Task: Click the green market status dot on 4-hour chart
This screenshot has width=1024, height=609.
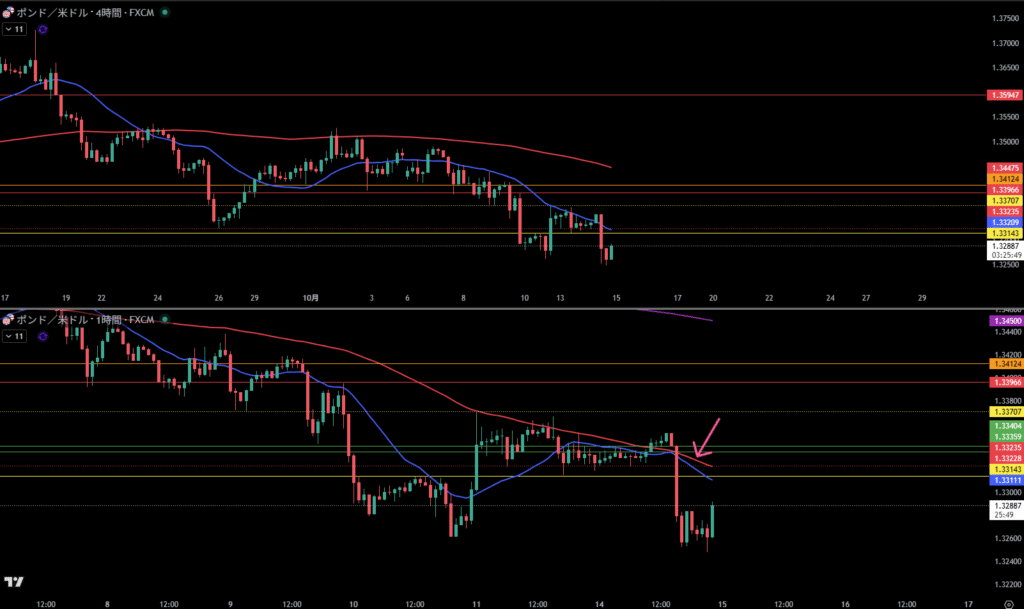Action: point(165,12)
